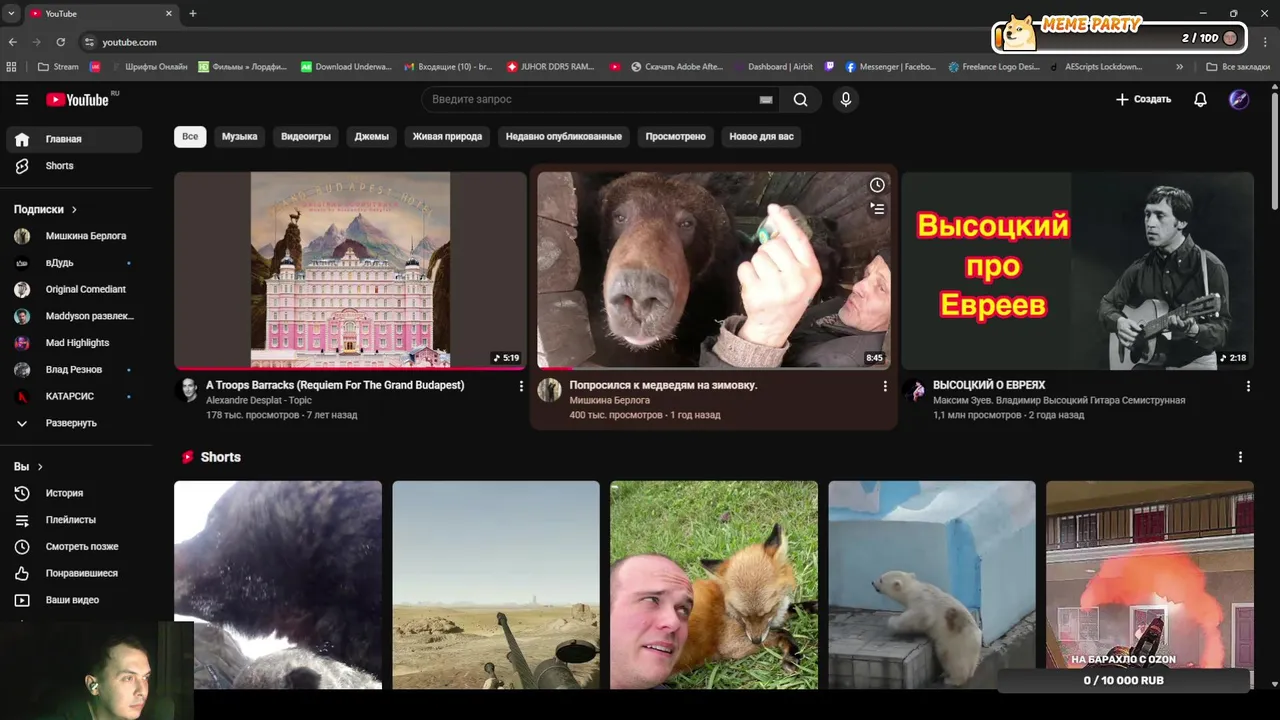This screenshot has width=1280, height=720.
Task: Select the Живая природа filter chip
Action: coord(447,136)
